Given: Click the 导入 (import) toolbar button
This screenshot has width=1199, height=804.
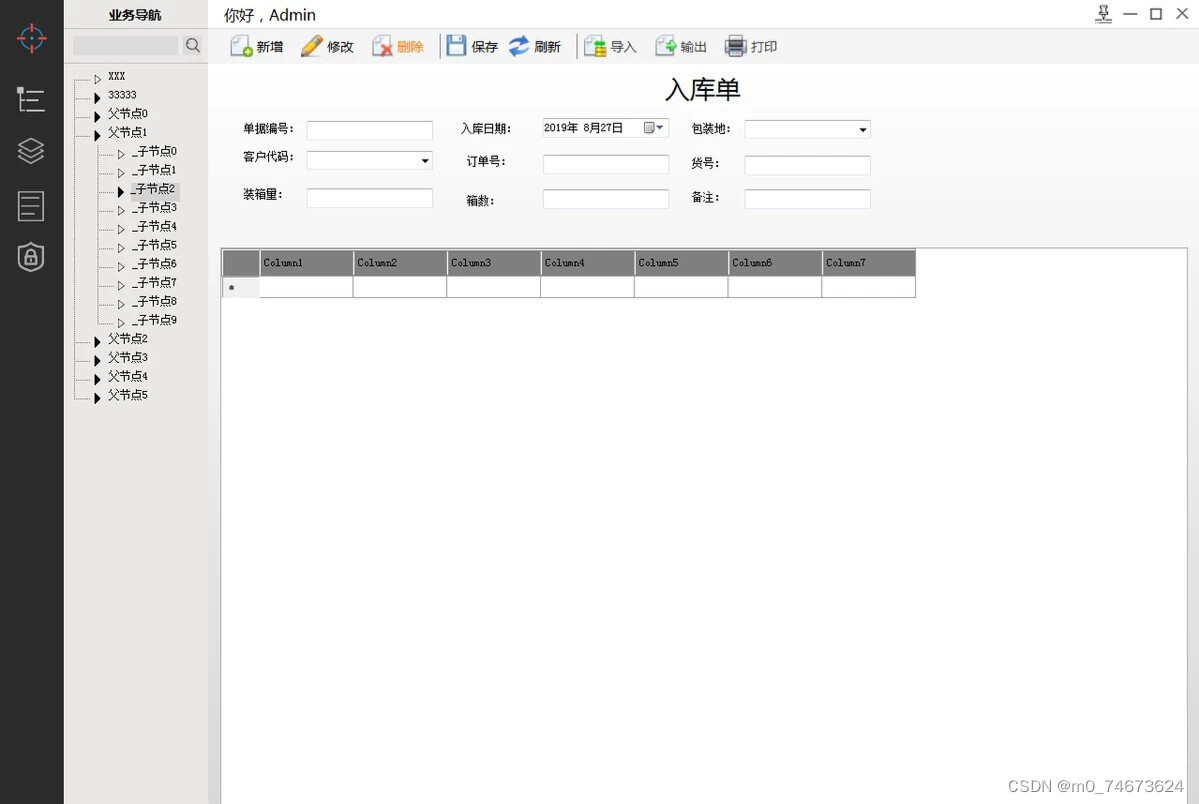Looking at the screenshot, I should pyautogui.click(x=610, y=47).
